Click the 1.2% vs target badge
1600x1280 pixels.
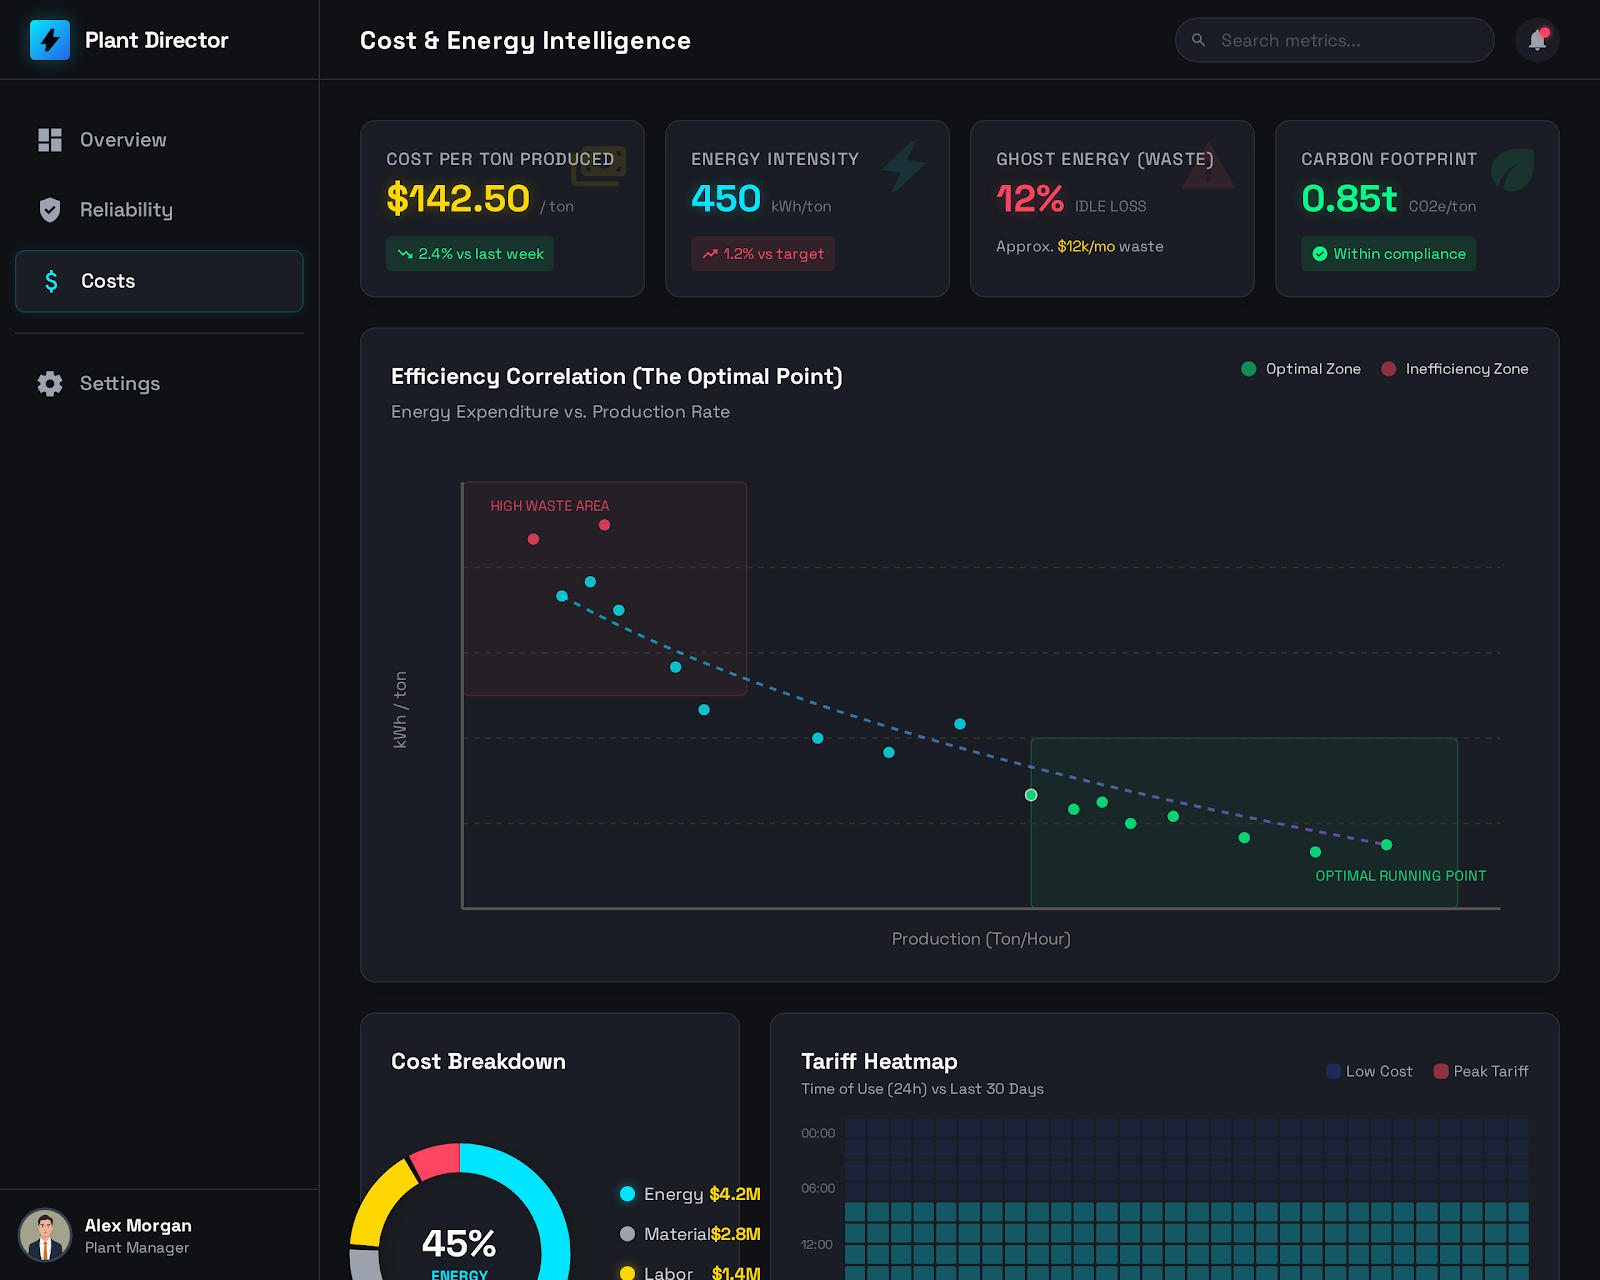pos(763,254)
